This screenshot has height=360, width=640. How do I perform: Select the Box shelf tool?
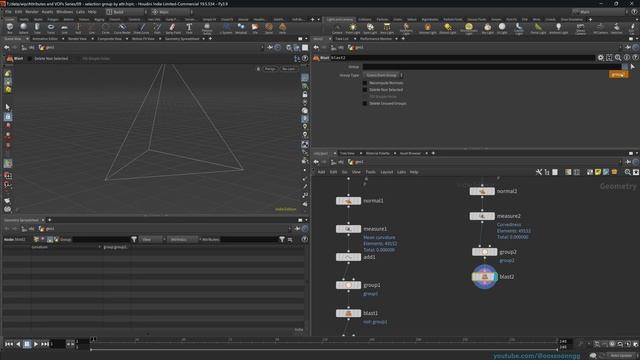(10, 28)
